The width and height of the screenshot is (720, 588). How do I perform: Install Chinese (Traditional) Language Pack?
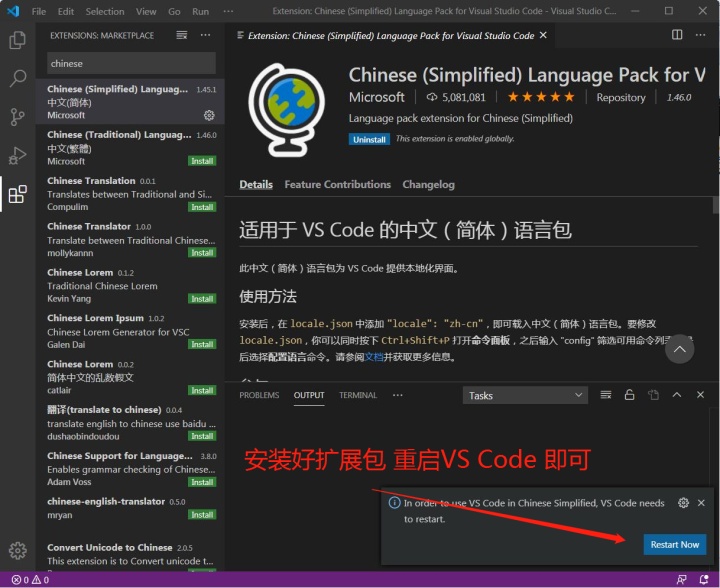click(202, 161)
